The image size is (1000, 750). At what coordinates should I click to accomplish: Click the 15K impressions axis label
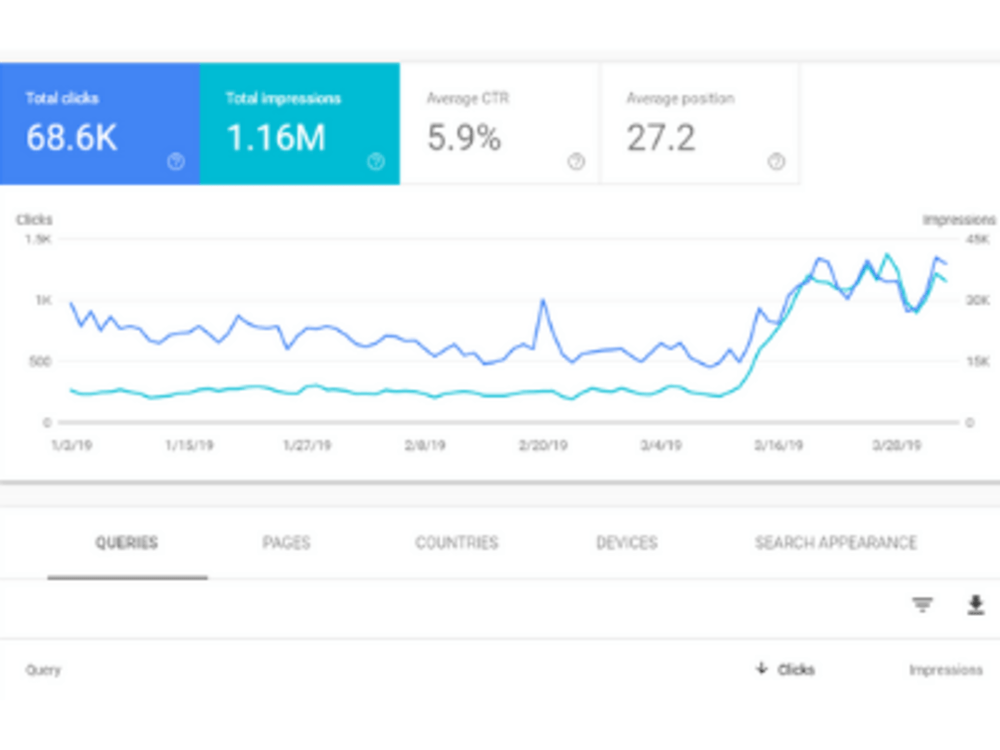click(x=978, y=362)
